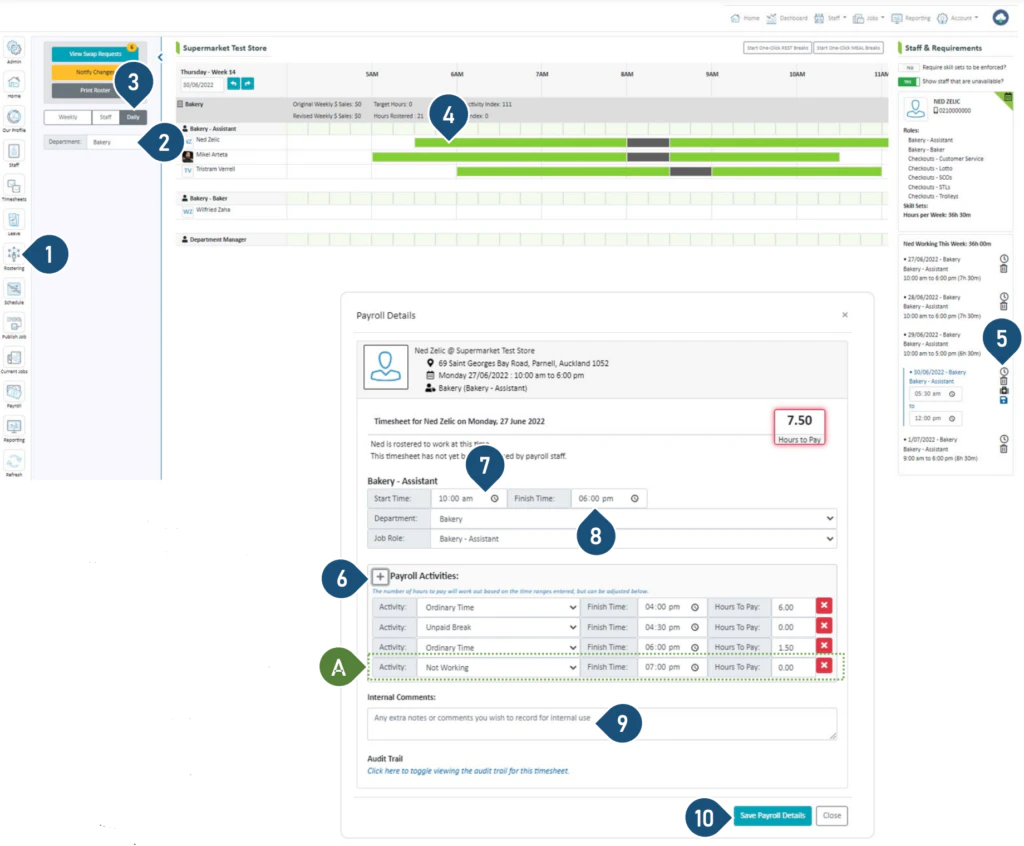Open the Staff menu in top navigation
Viewport: 1024px width, 846px height.
[830, 18]
